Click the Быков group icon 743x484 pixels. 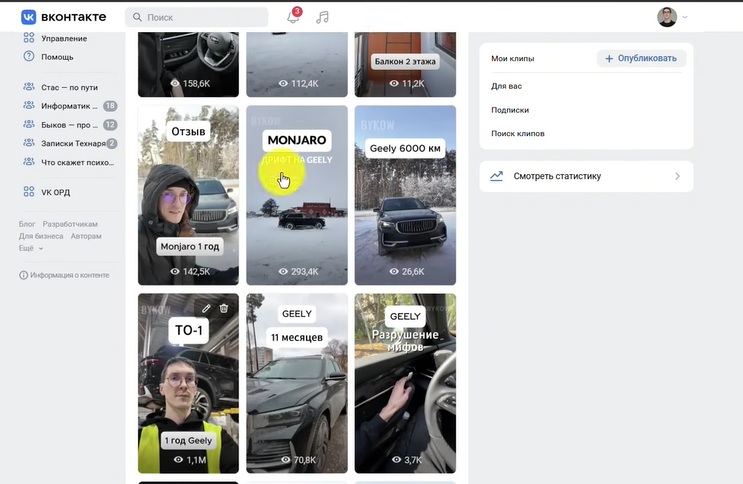pyautogui.click(x=29, y=124)
